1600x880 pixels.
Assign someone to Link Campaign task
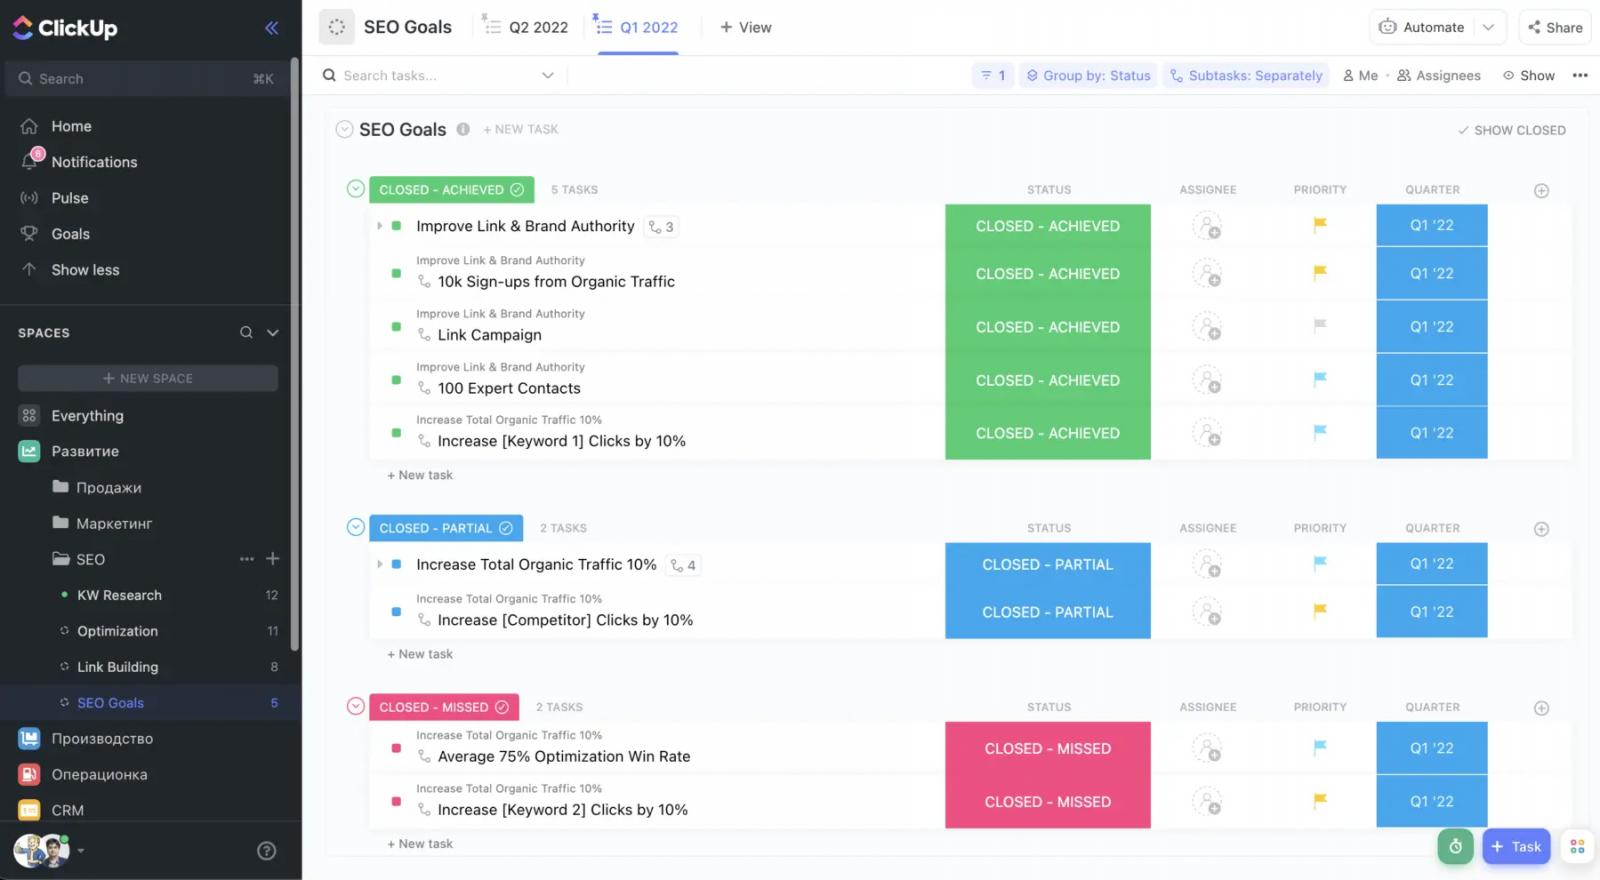coord(1207,327)
